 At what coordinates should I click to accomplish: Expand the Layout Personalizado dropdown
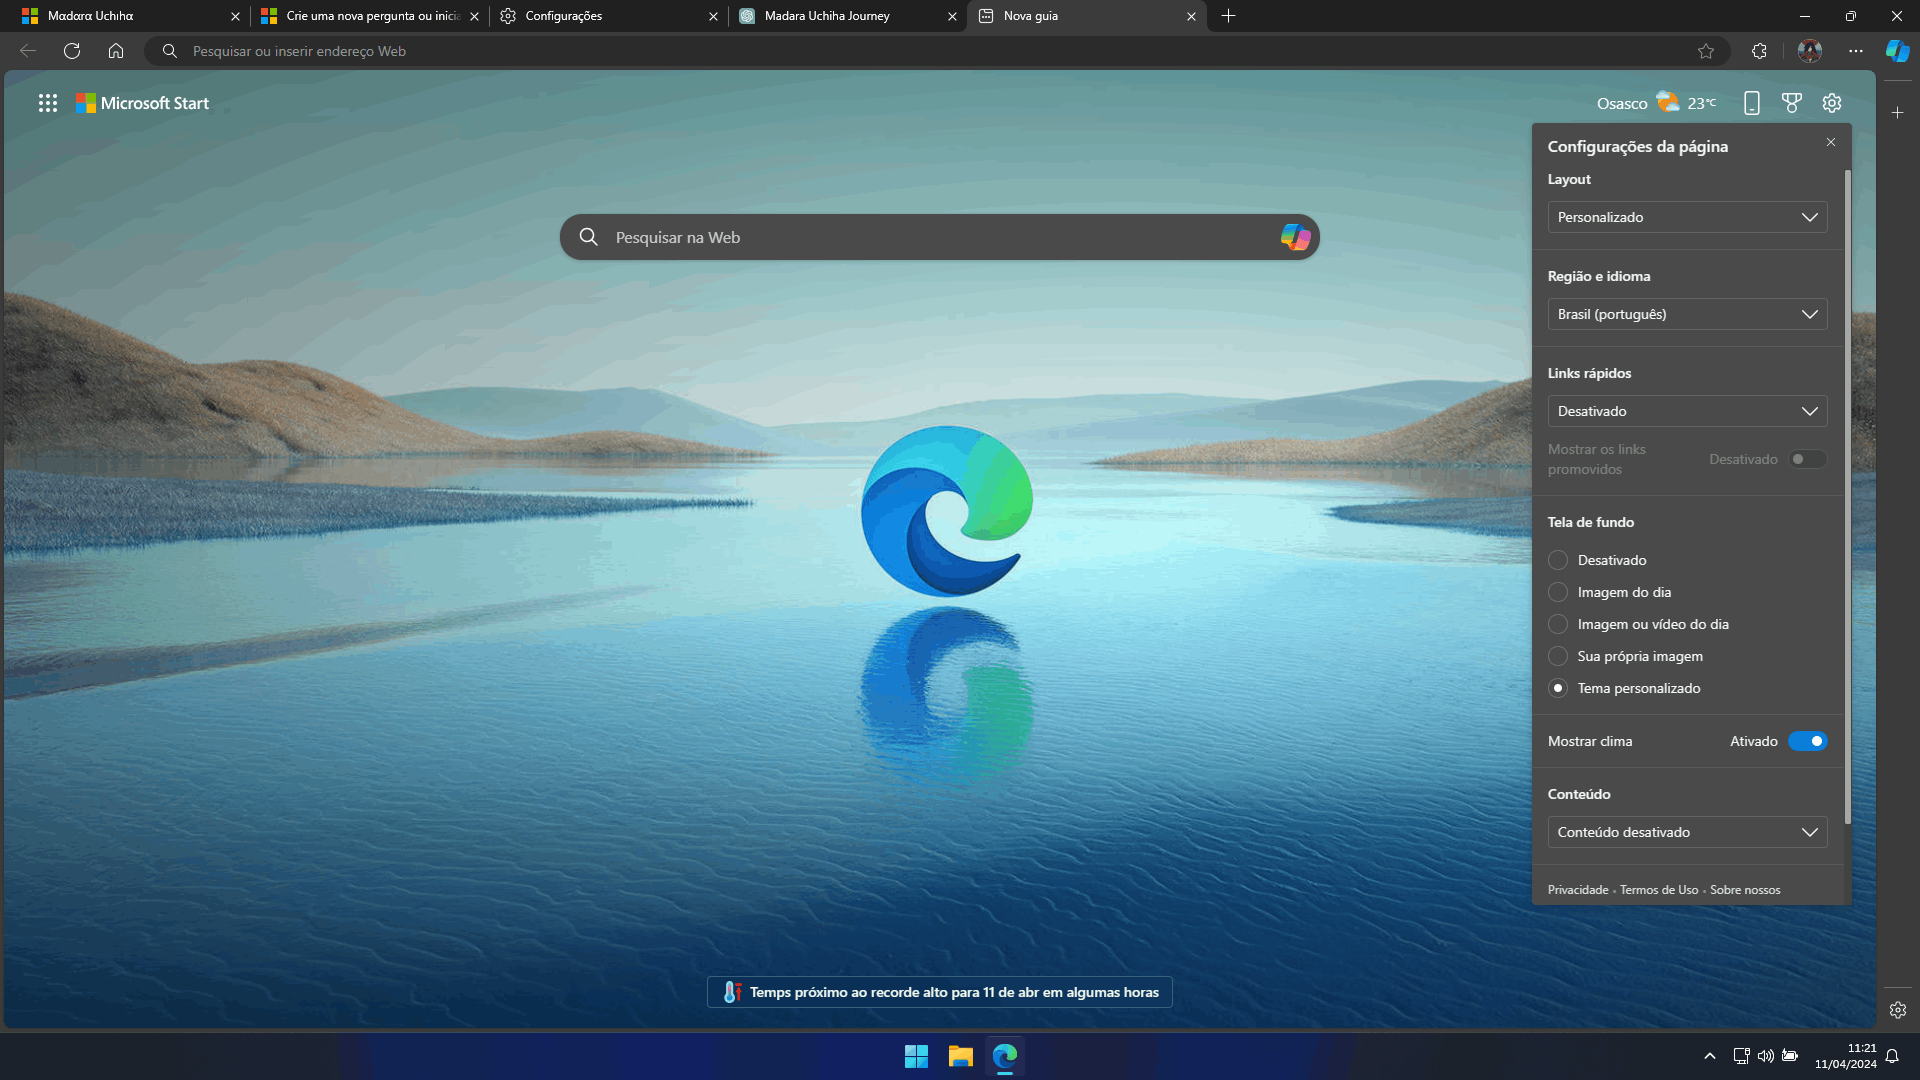[x=1687, y=217]
